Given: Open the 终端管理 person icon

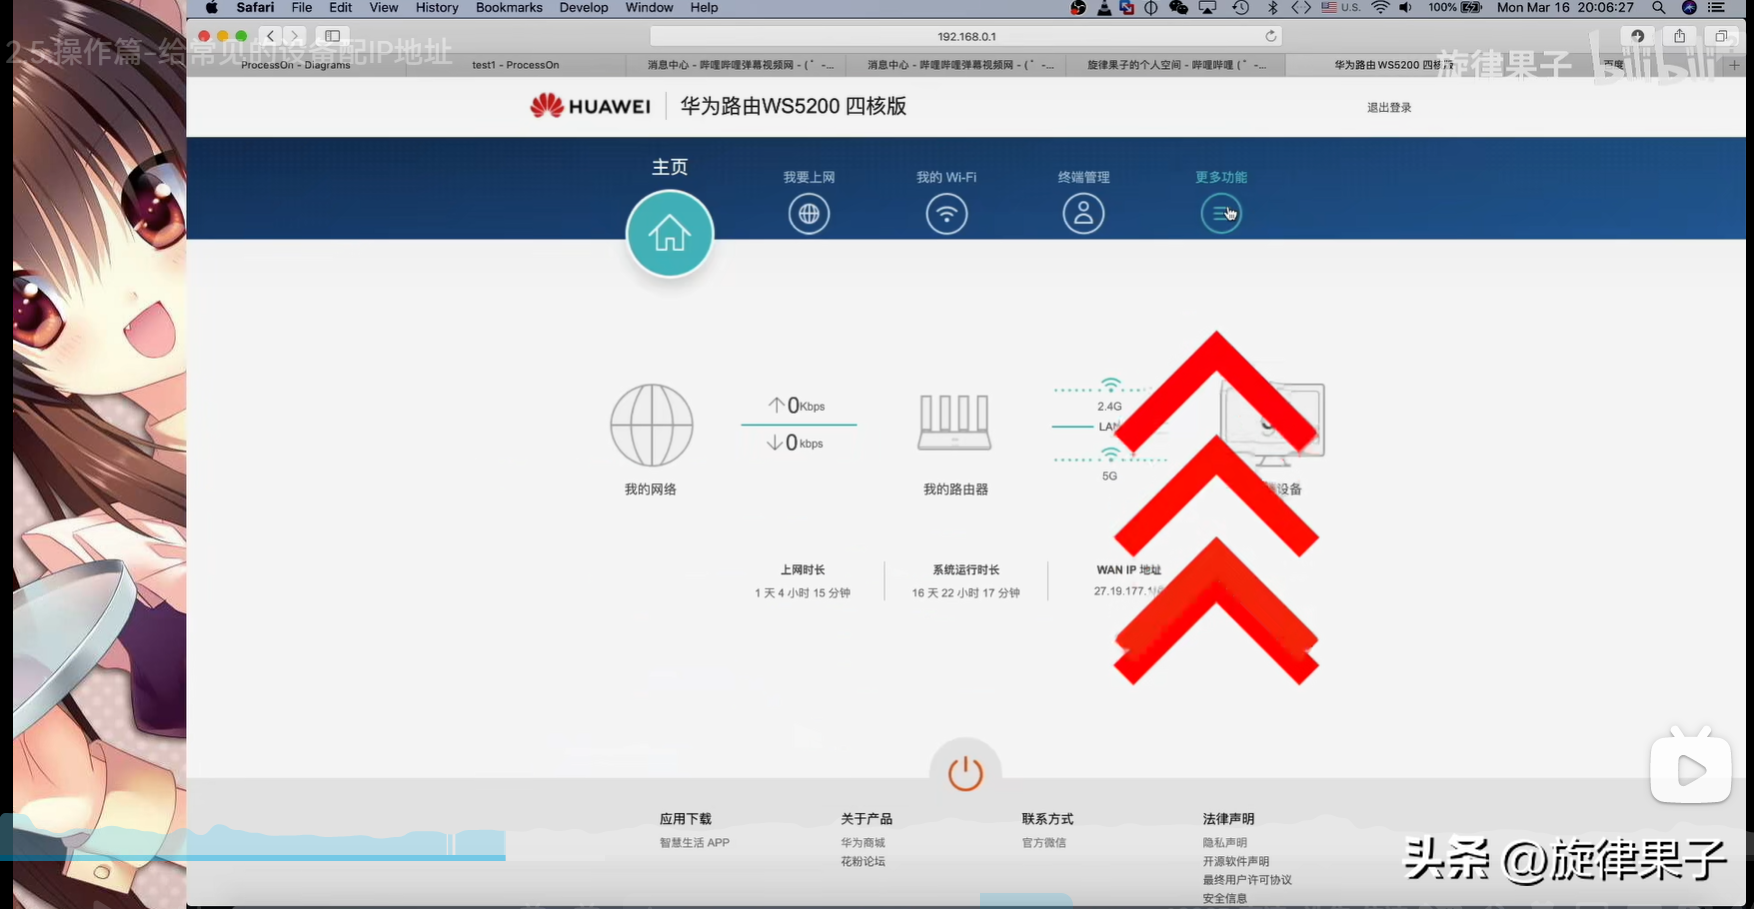Looking at the screenshot, I should tap(1083, 214).
